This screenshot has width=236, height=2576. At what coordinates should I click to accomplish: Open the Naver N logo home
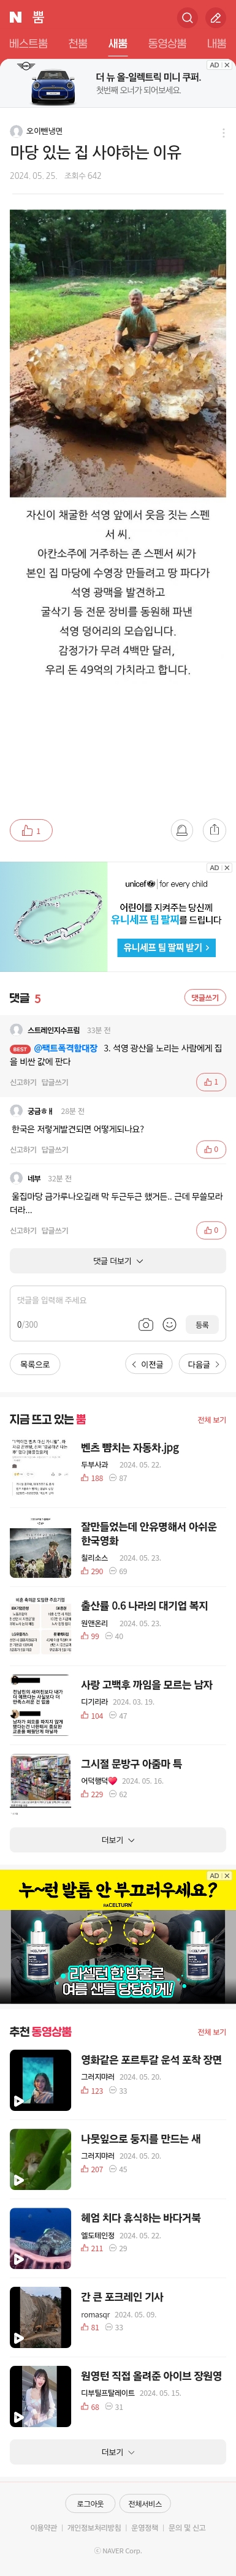(x=15, y=17)
